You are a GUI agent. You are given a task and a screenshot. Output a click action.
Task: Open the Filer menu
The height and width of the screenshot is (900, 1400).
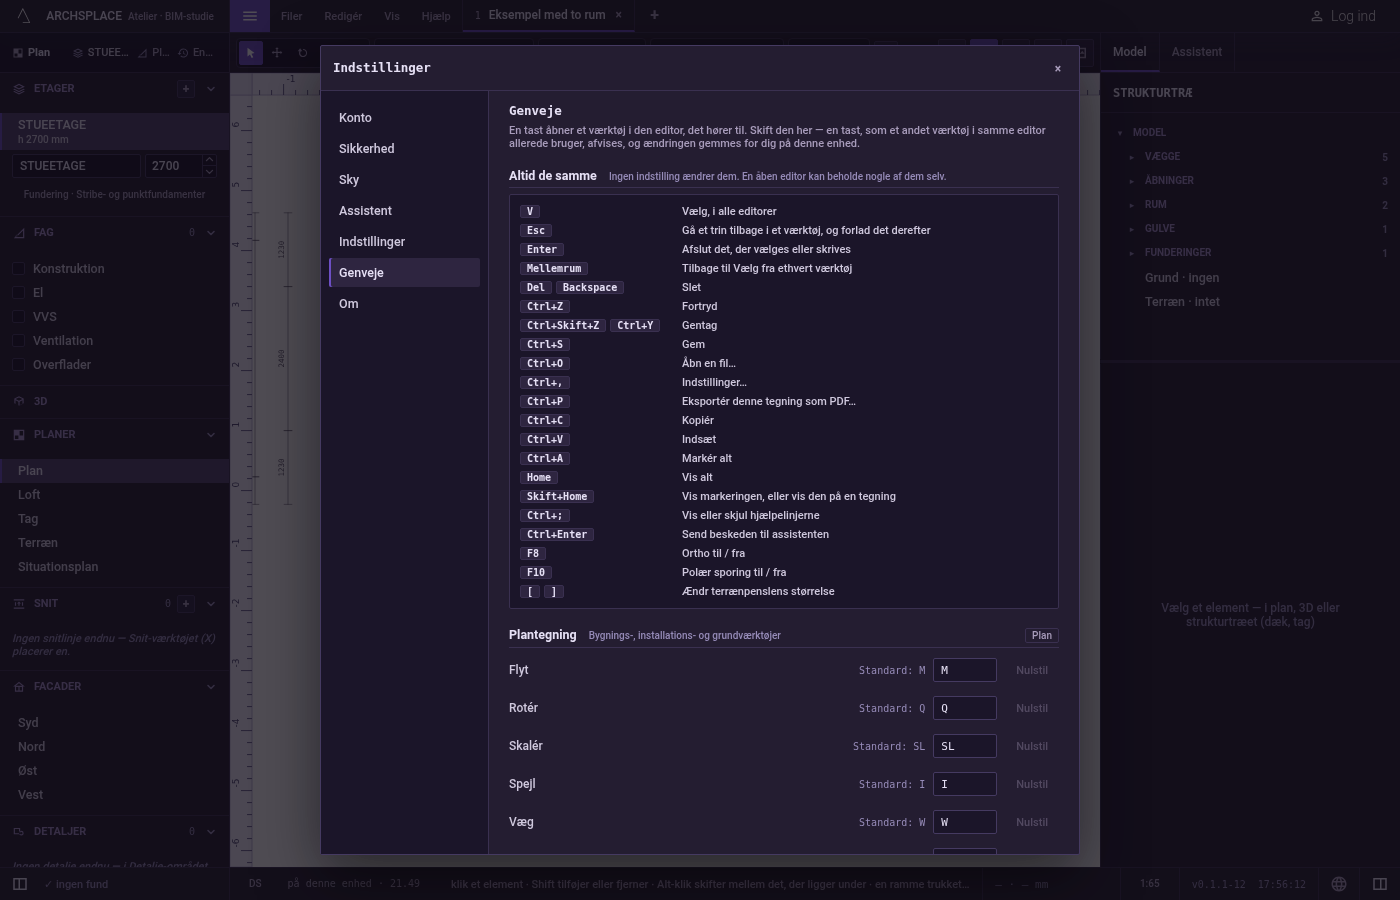(291, 16)
